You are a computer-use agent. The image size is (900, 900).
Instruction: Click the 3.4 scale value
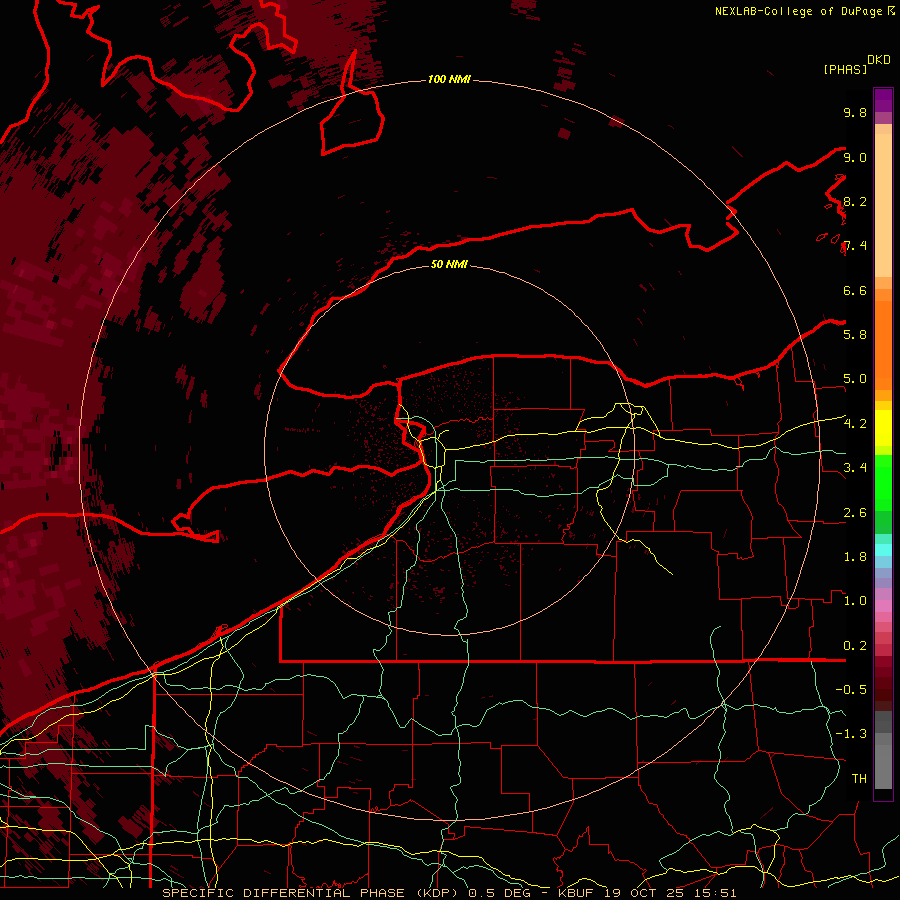tap(855, 468)
